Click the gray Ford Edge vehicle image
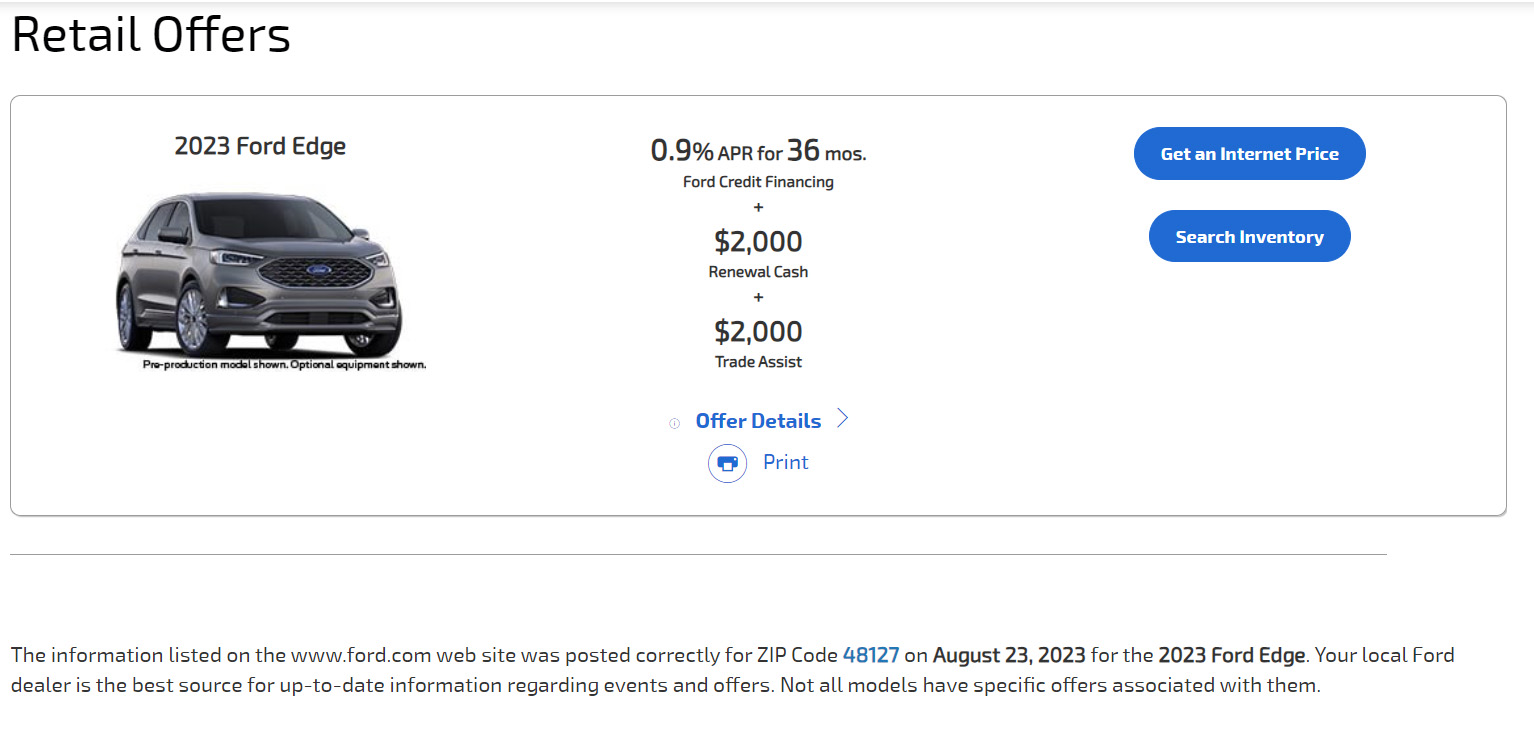Image resolution: width=1534 pixels, height=729 pixels. 260,274
